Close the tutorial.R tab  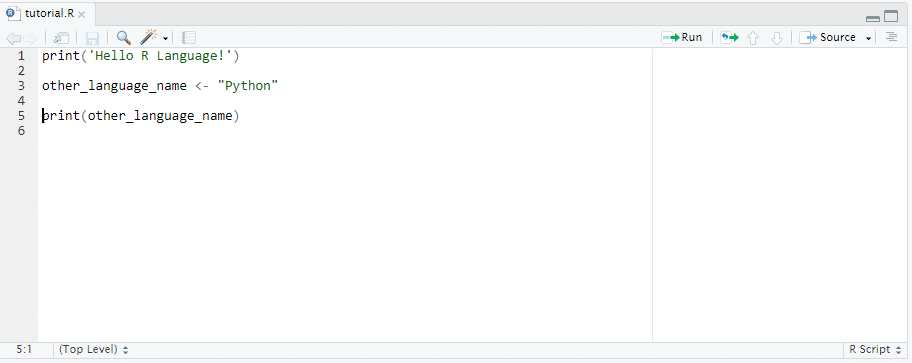click(x=81, y=15)
